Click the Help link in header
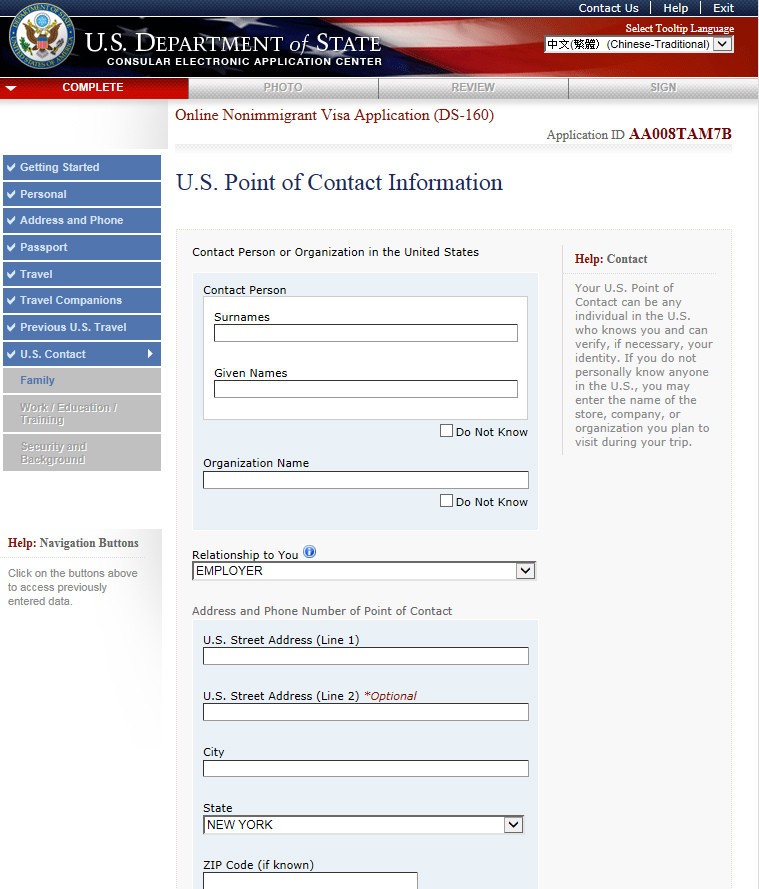This screenshot has height=889, width=759. [x=676, y=8]
